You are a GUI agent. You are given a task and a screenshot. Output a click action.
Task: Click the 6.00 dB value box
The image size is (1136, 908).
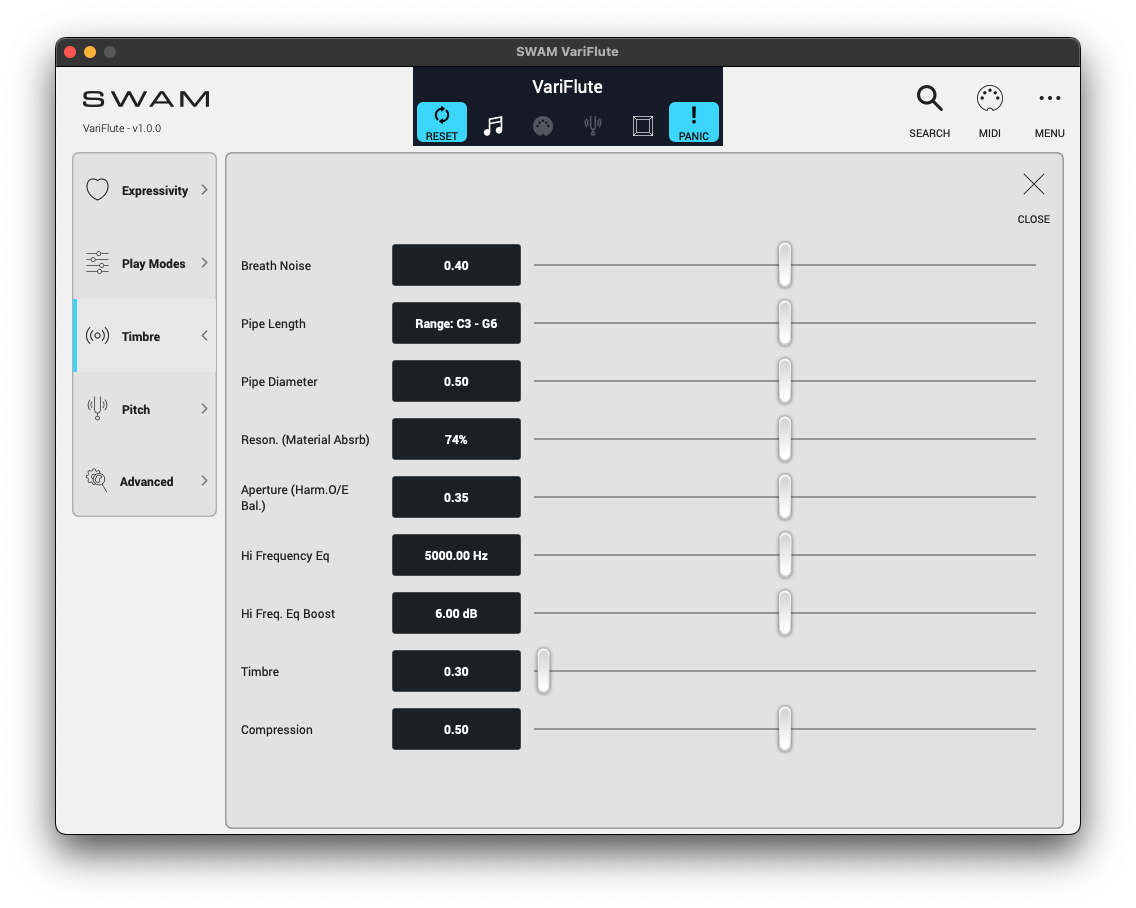[x=456, y=613]
